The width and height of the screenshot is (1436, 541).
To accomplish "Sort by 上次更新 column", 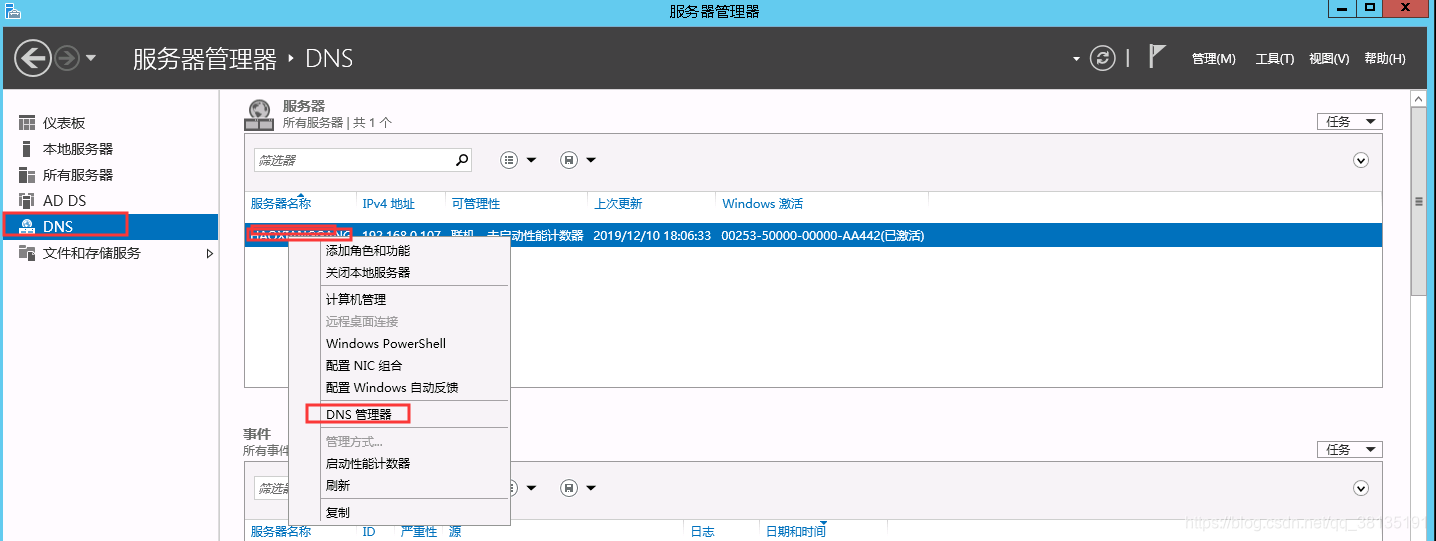I will coord(618,204).
